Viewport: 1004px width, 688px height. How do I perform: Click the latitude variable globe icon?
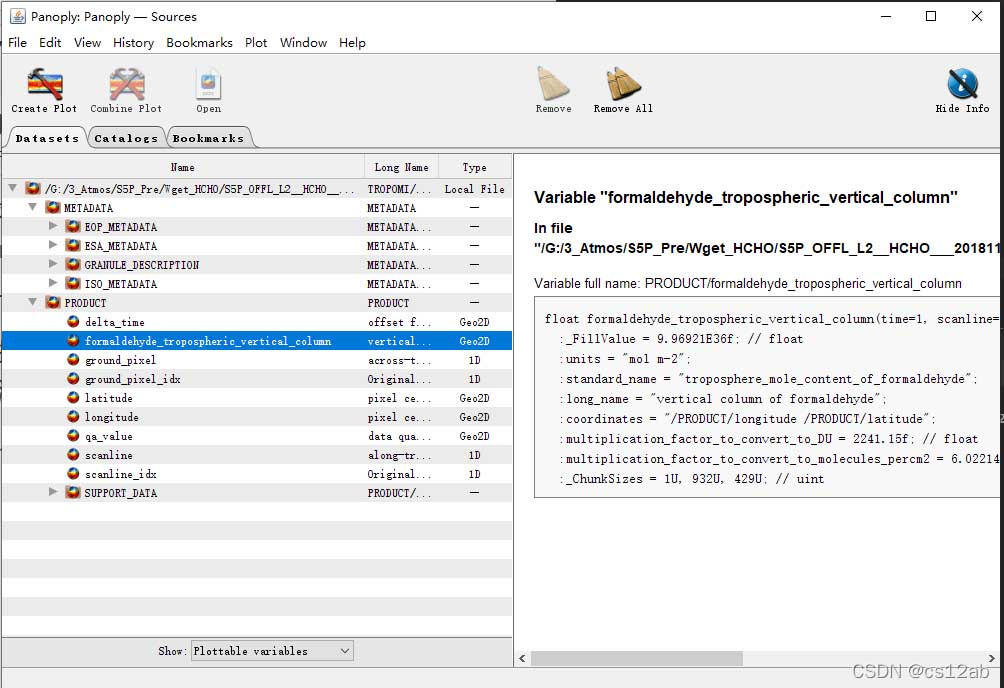(73, 398)
